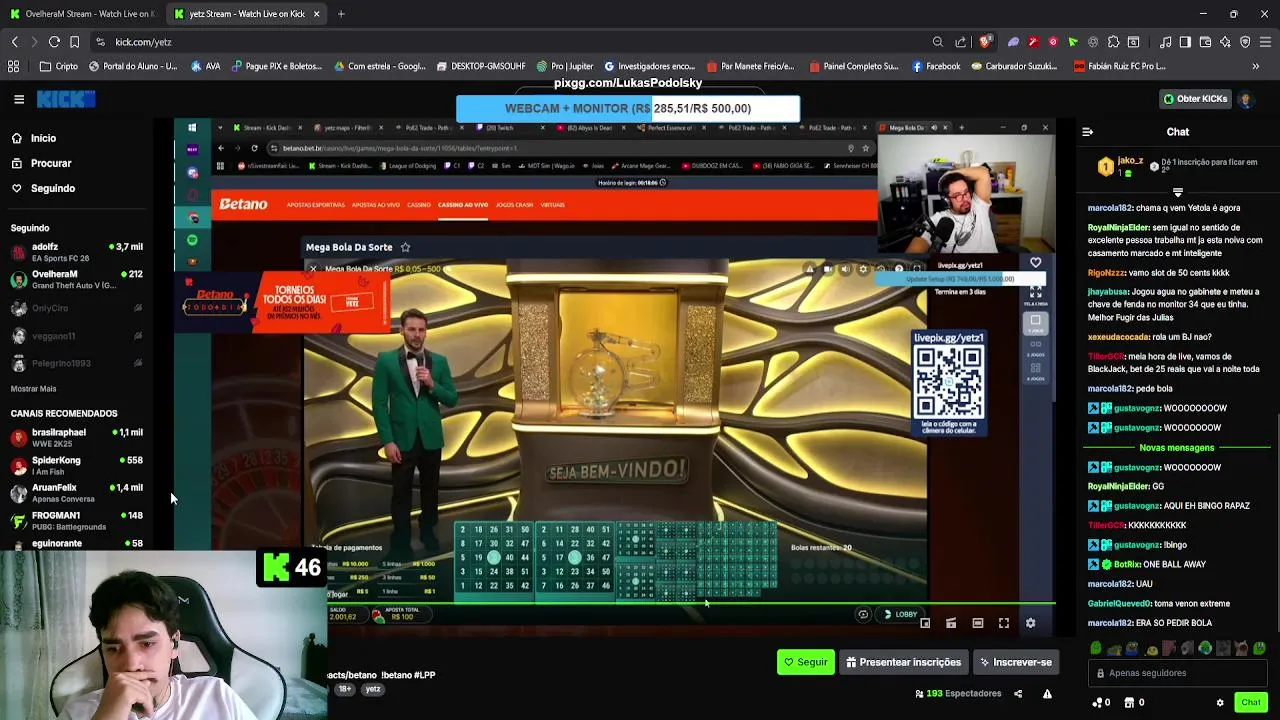Reload the page
Viewport: 1280px width, 720px height.
[54, 42]
